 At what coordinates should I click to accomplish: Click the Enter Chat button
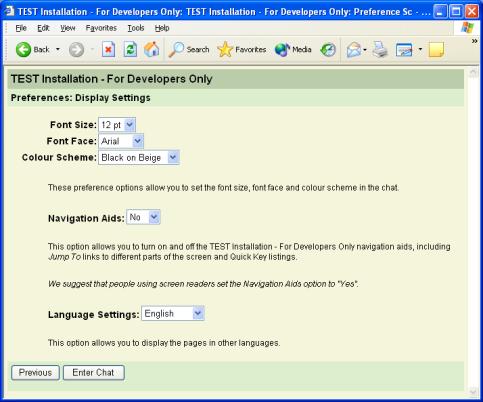94,373
